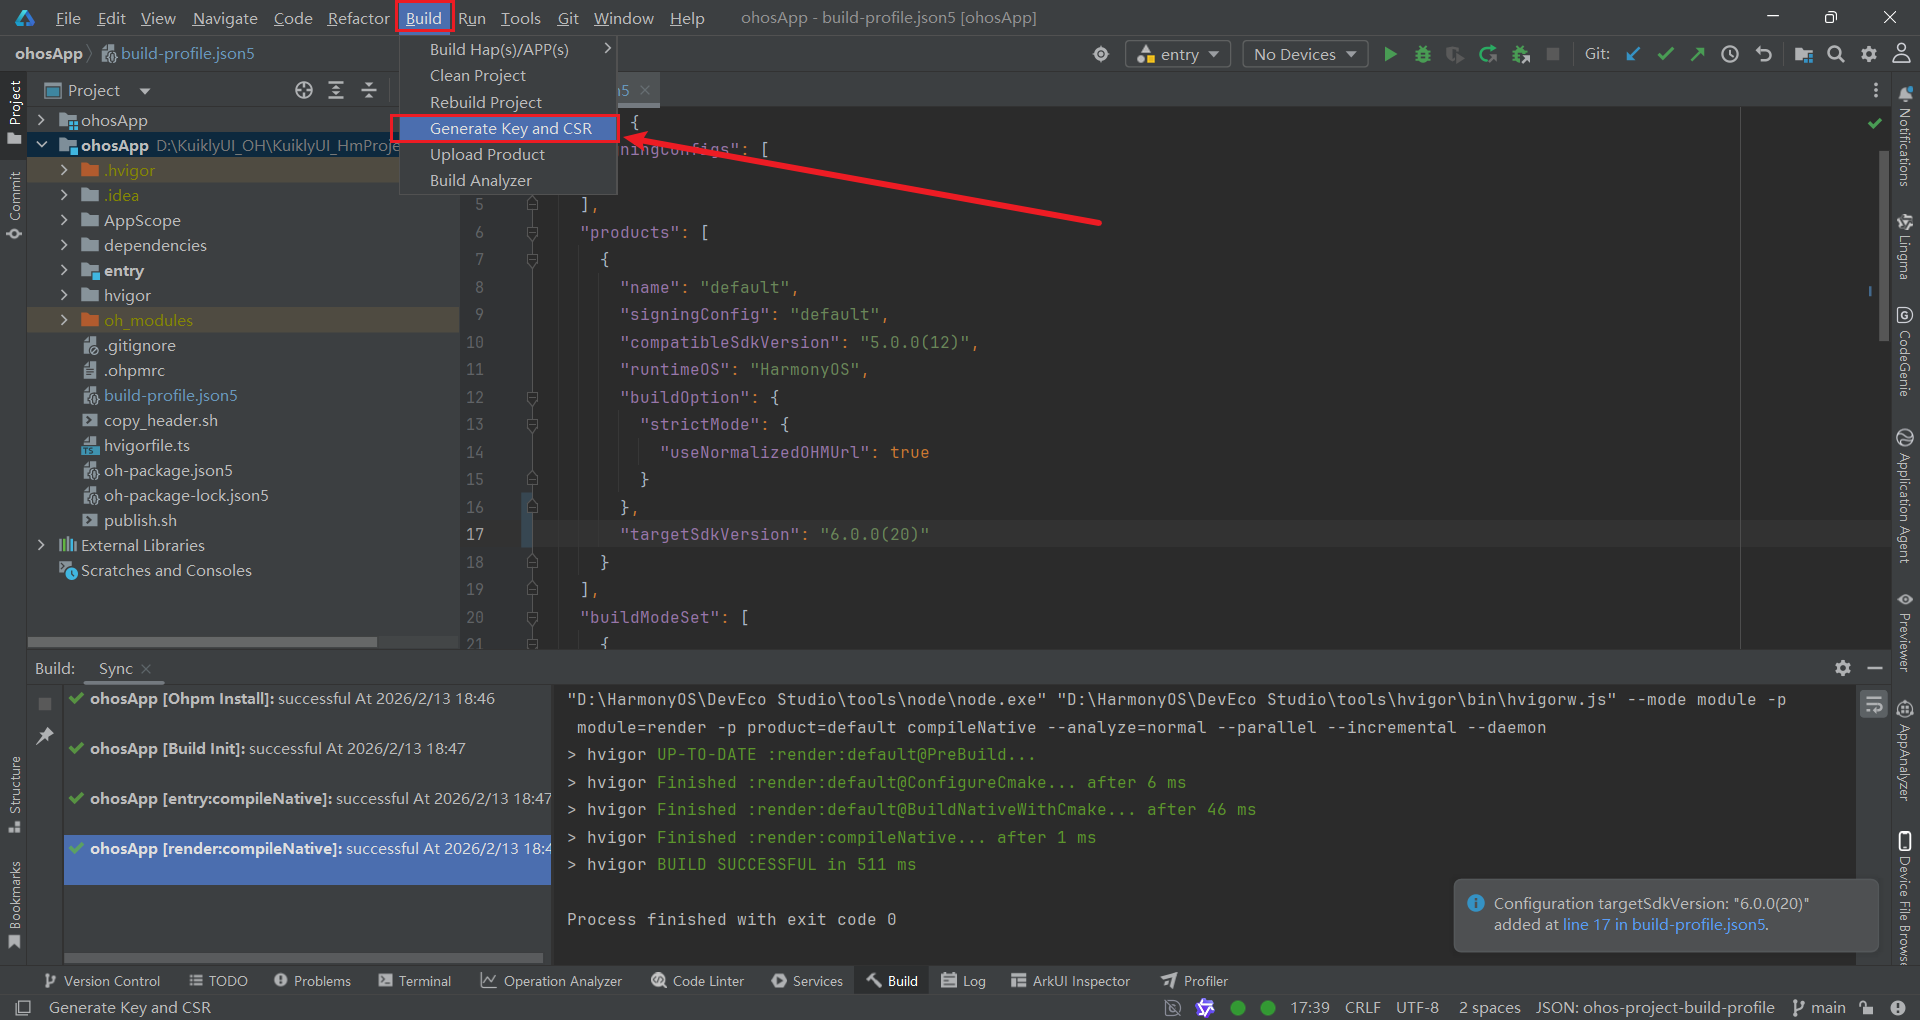Collapse the ohosApp project root node
This screenshot has width=1920, height=1020.
[41, 145]
